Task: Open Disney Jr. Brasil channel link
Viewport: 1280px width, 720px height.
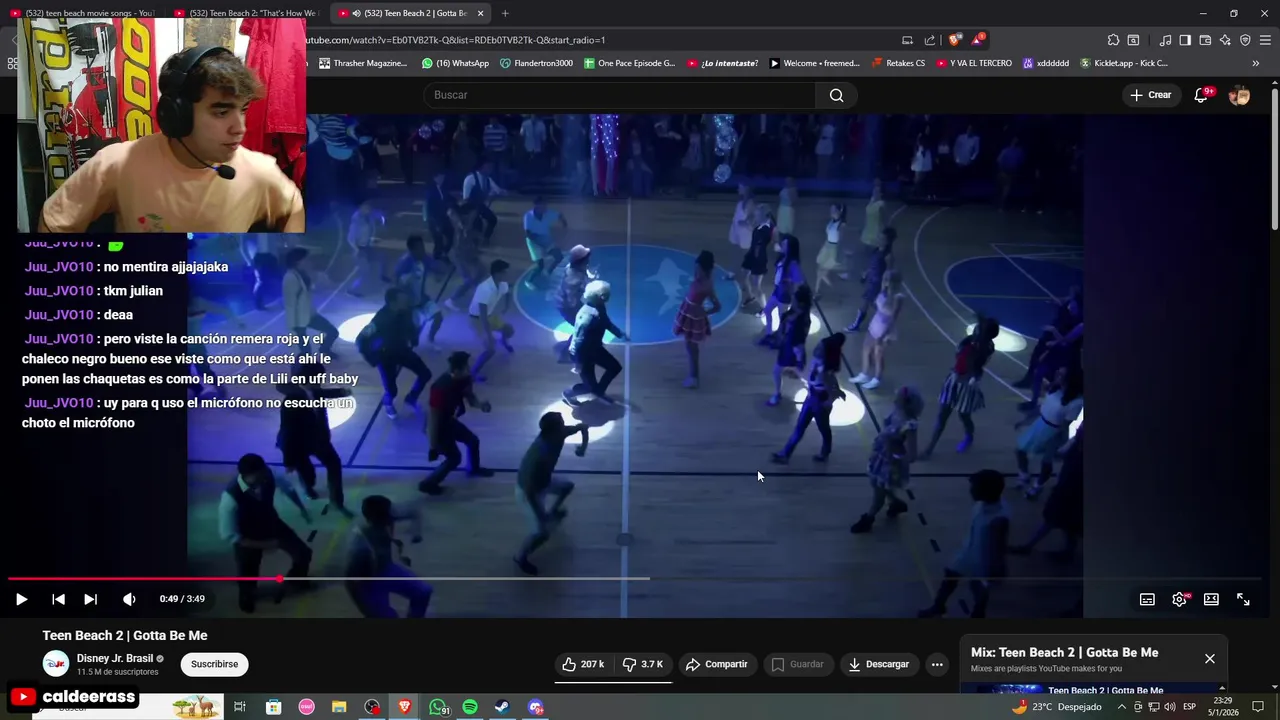Action: (115, 659)
